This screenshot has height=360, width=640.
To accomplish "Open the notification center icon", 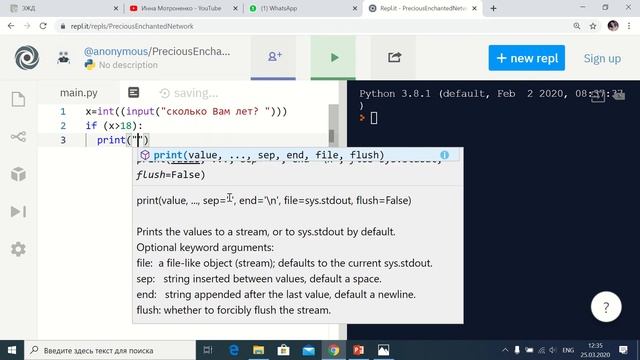I will click(623, 350).
